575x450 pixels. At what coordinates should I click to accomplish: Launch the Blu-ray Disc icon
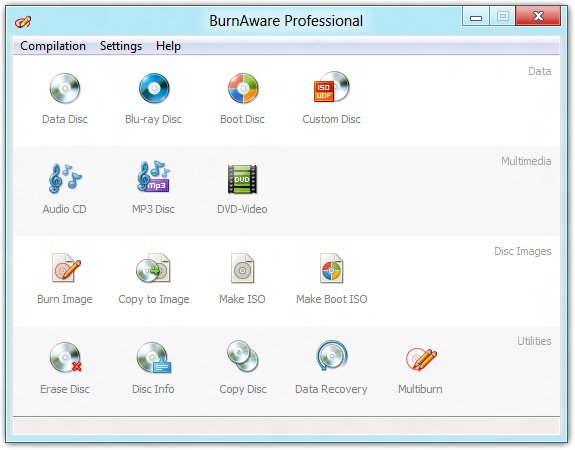click(154, 88)
